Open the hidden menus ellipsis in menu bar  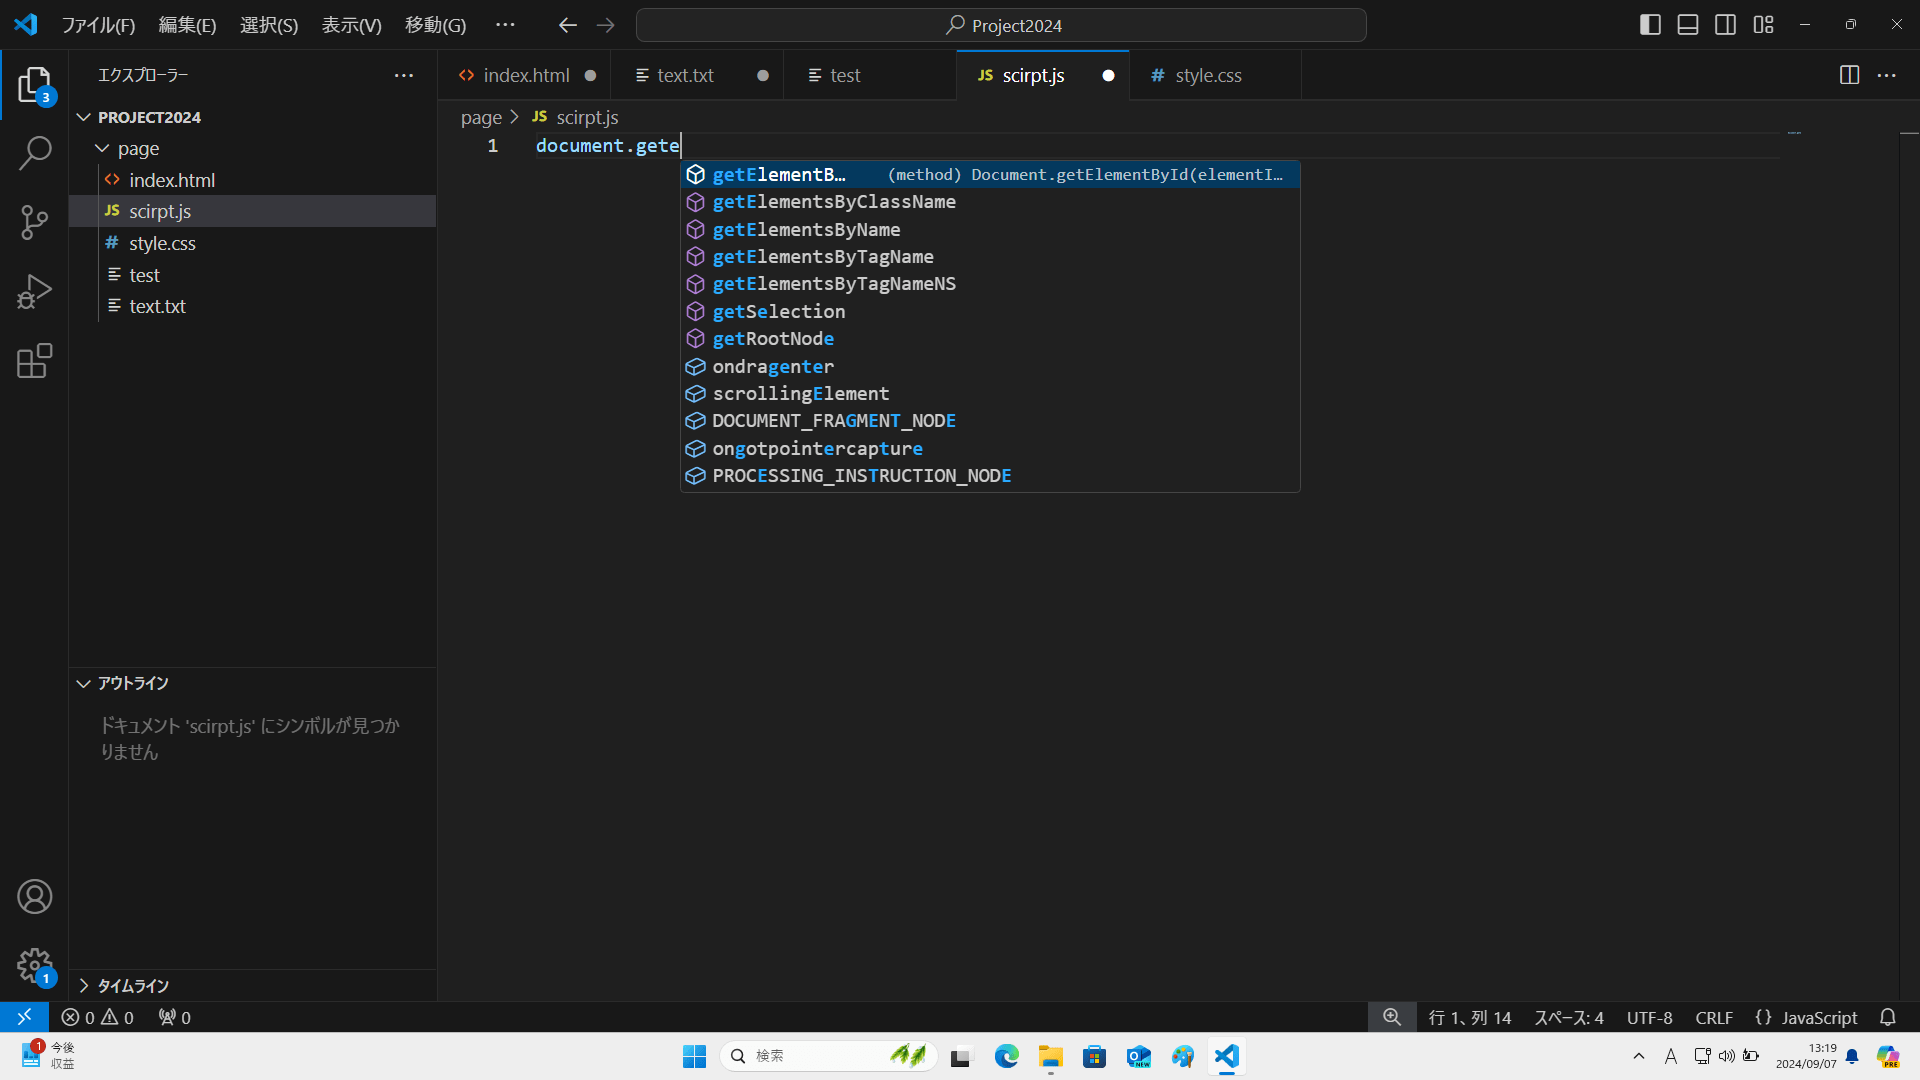tap(505, 25)
